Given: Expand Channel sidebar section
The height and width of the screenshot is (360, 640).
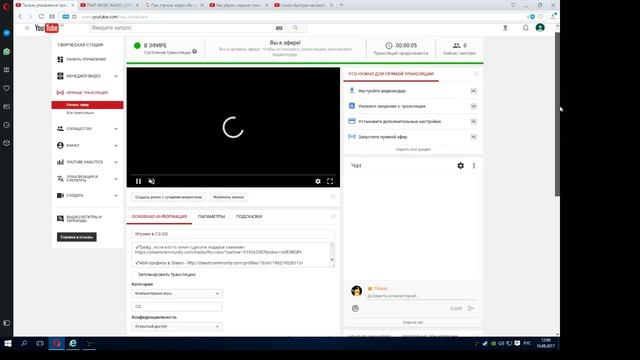Looking at the screenshot, I should [x=116, y=146].
